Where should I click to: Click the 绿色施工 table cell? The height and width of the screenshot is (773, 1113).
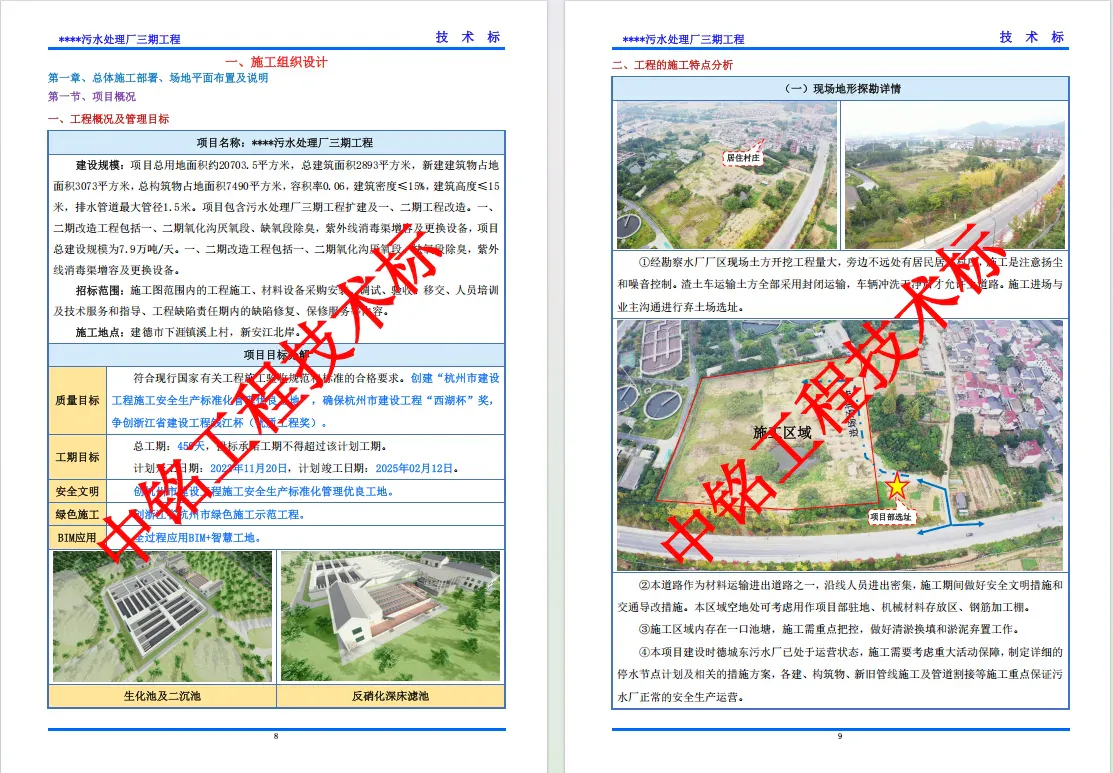tap(77, 515)
